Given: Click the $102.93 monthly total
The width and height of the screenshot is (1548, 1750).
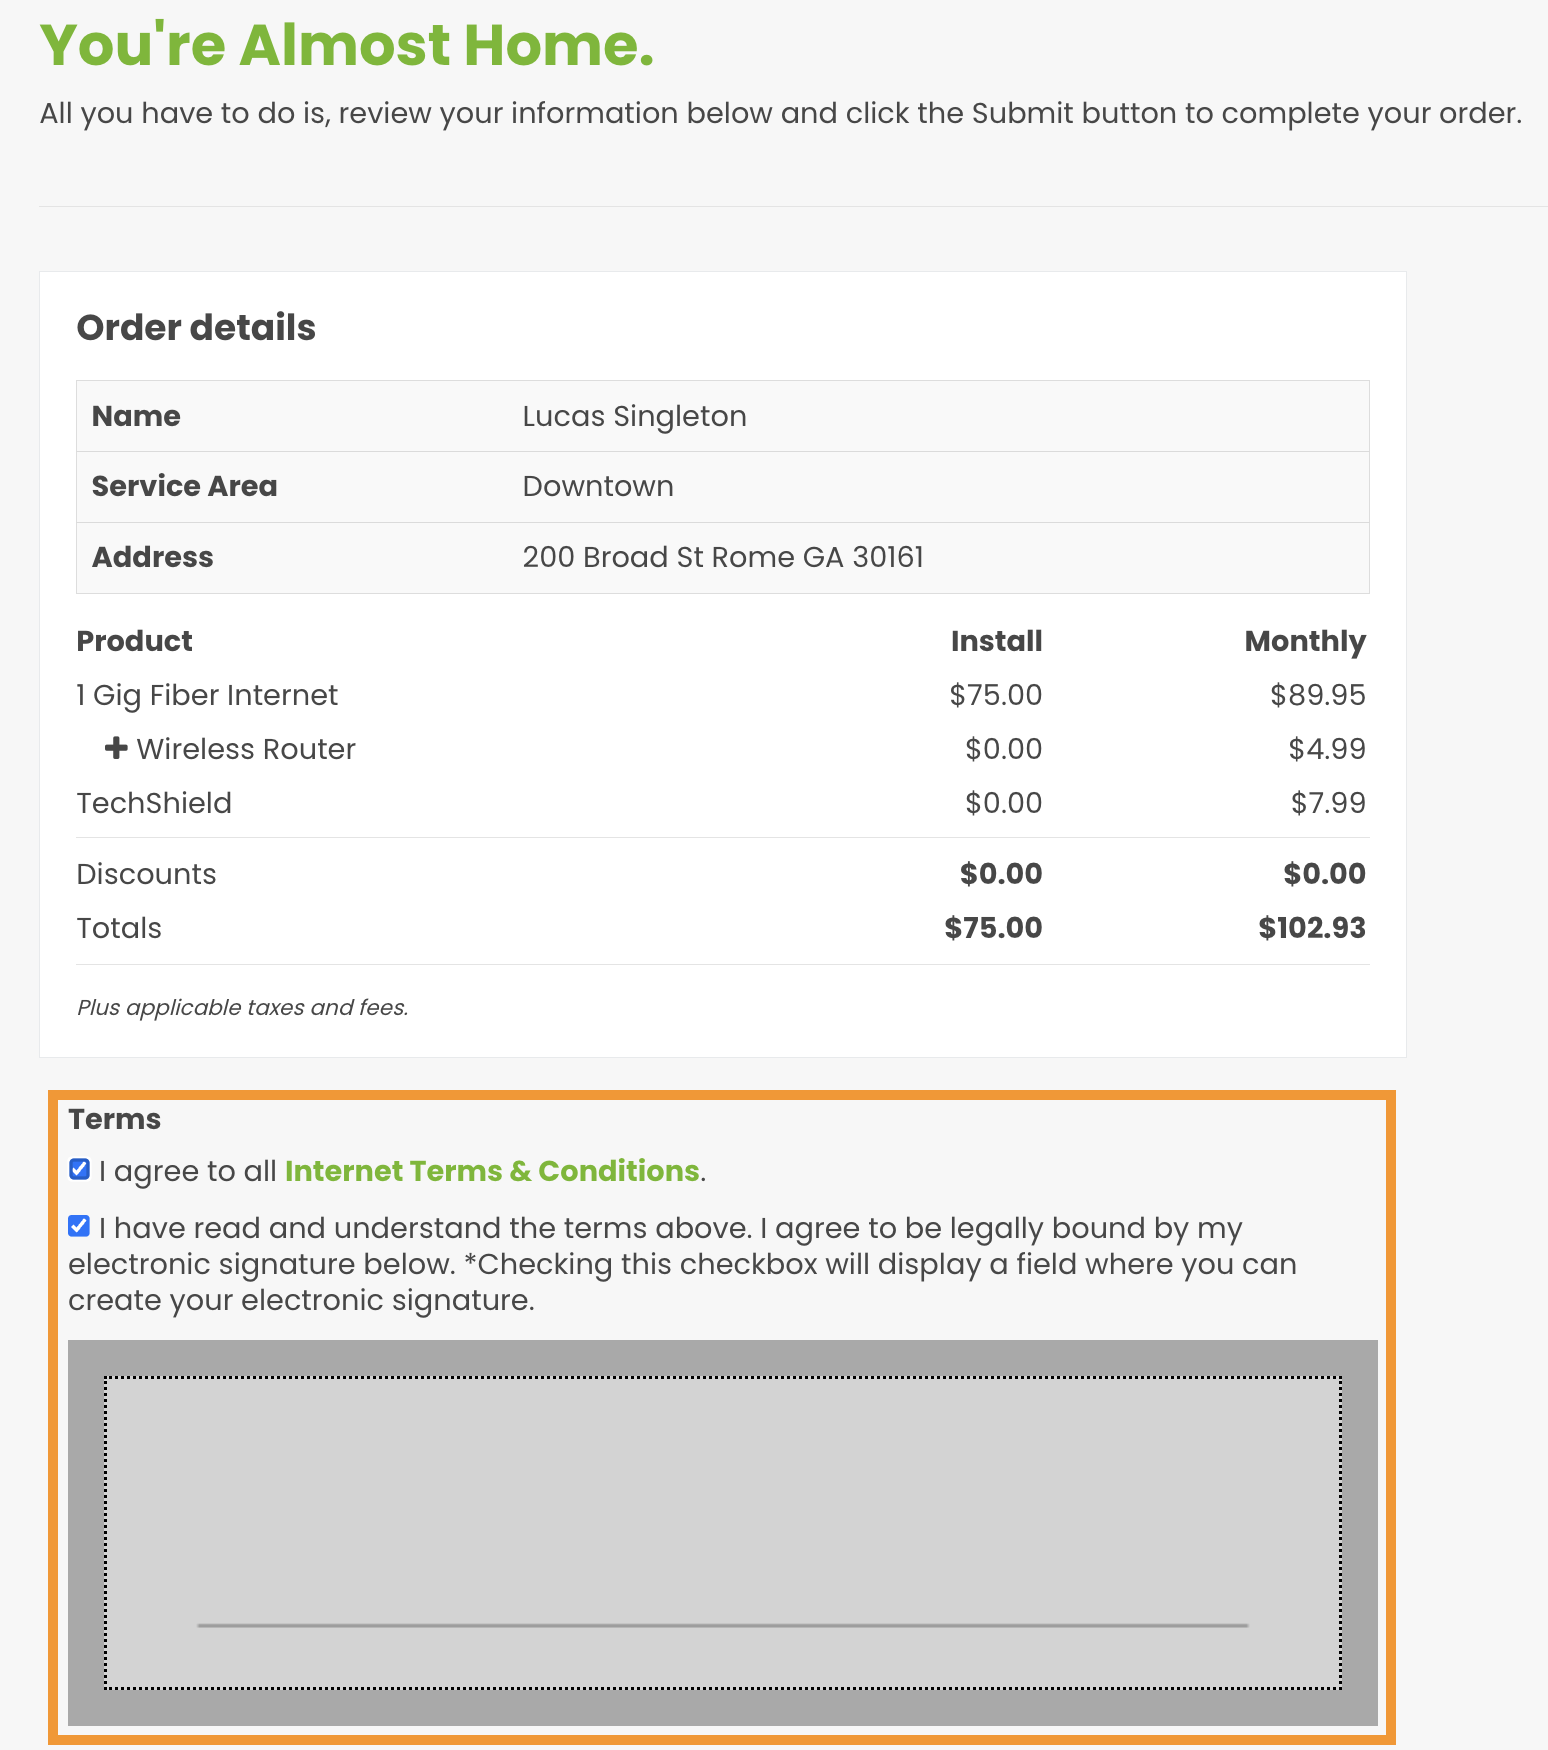Looking at the screenshot, I should click(x=1311, y=928).
